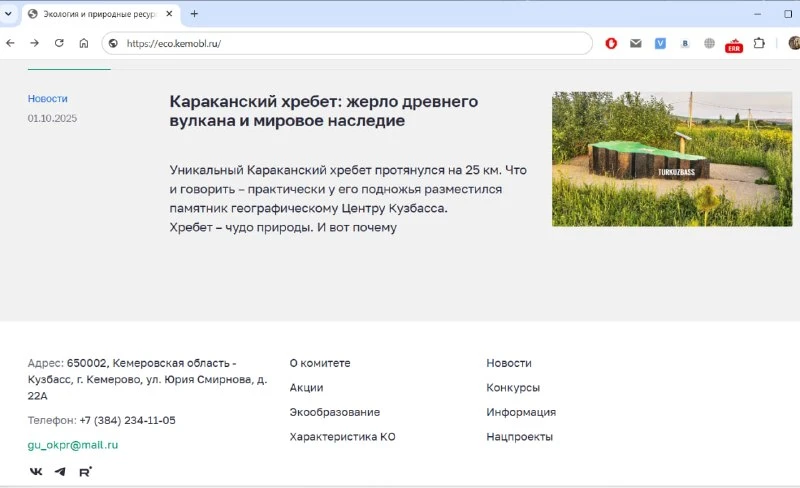Open the Информация footer link
The image size is (800, 488).
coord(521,412)
